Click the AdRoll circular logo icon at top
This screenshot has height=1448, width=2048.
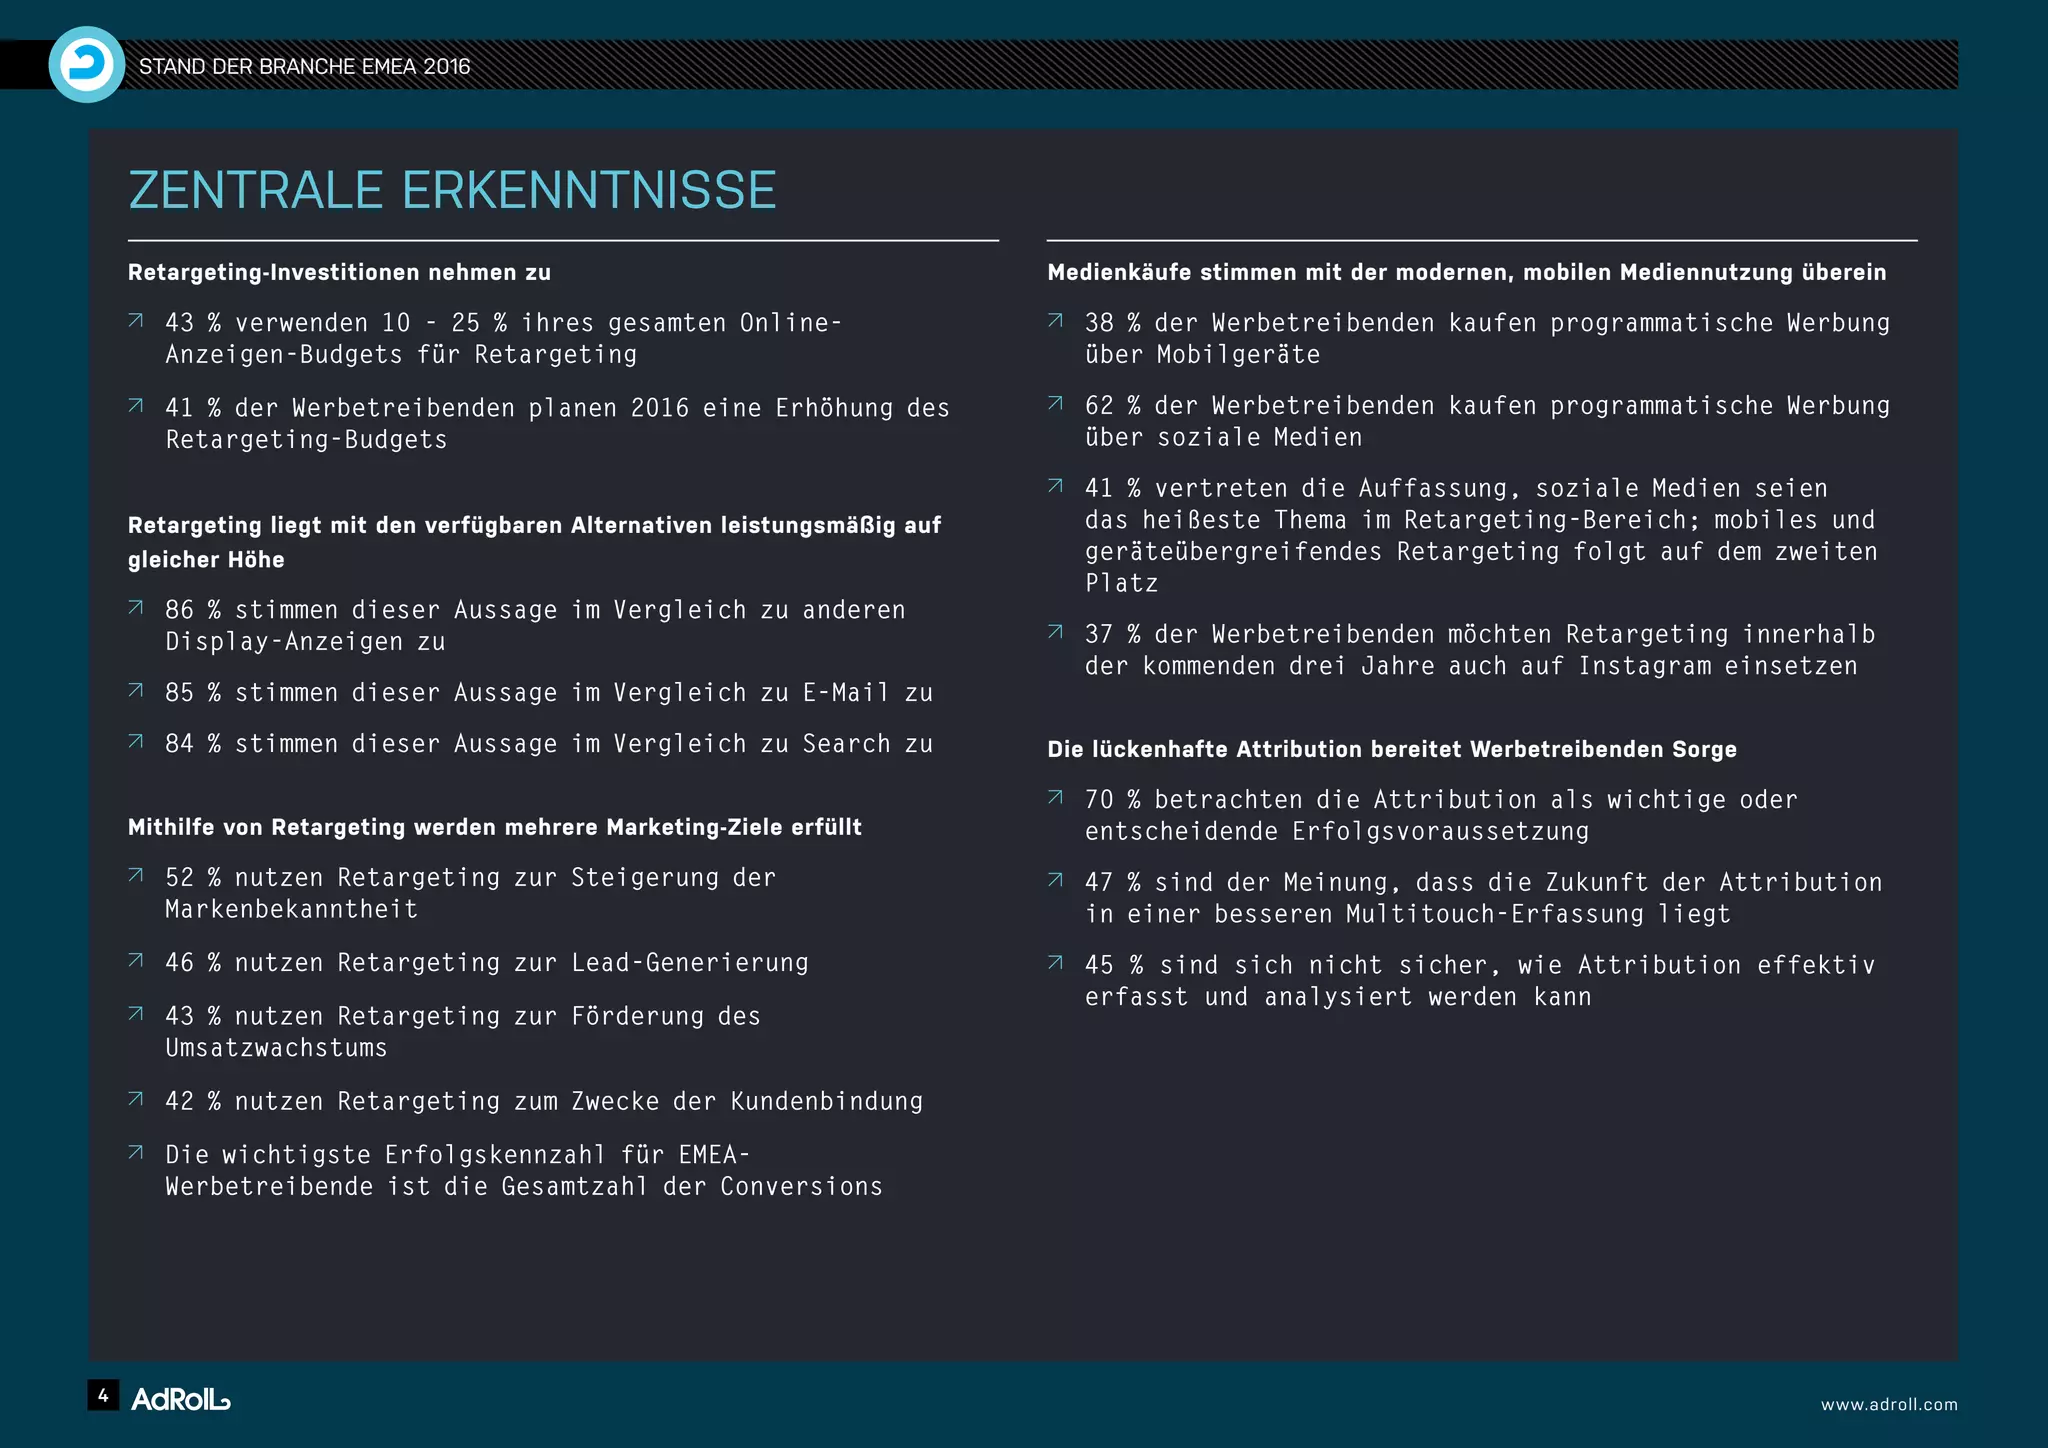coord(86,65)
